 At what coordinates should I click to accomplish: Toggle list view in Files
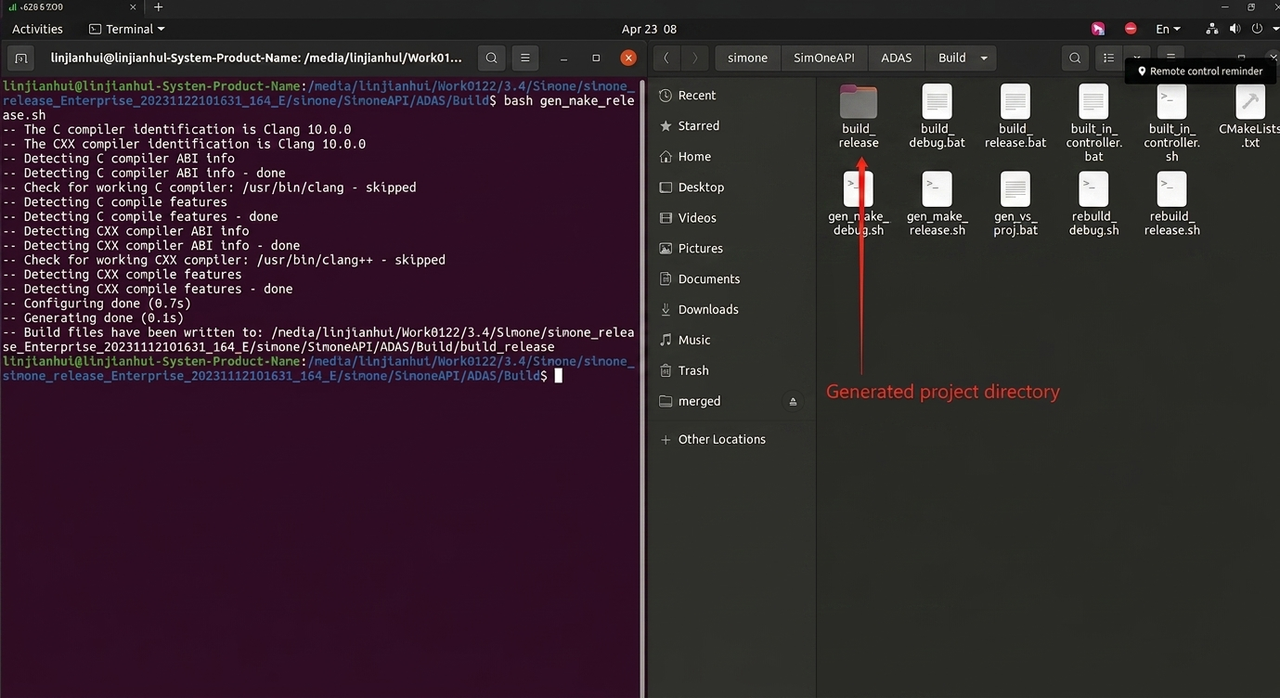[x=1108, y=58]
